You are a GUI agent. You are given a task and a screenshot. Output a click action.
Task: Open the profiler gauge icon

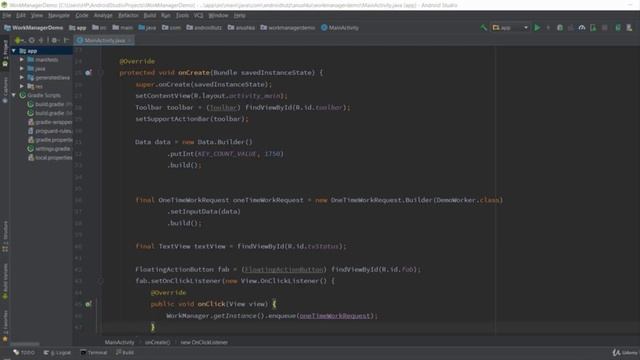(x=582, y=28)
